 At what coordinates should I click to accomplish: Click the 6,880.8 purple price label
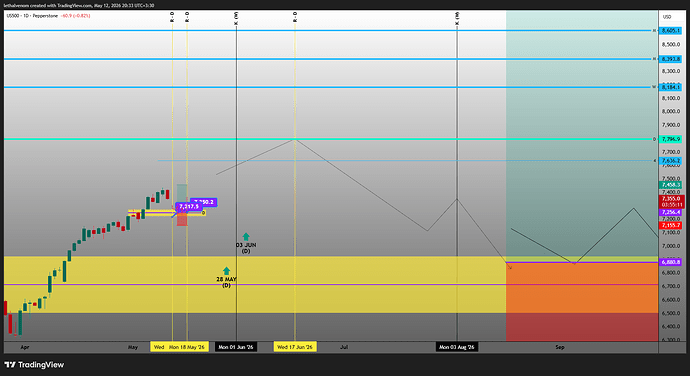(671, 262)
